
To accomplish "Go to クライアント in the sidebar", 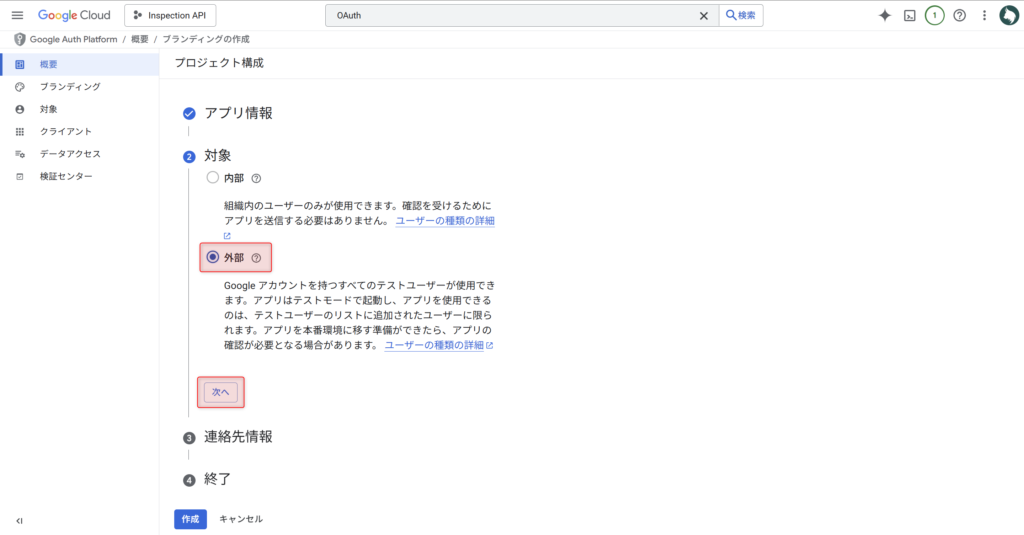I will [x=66, y=132].
